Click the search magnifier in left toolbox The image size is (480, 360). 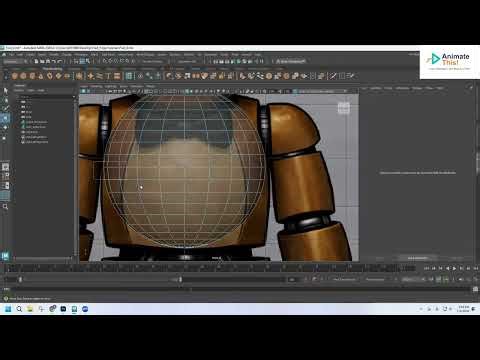[5, 207]
